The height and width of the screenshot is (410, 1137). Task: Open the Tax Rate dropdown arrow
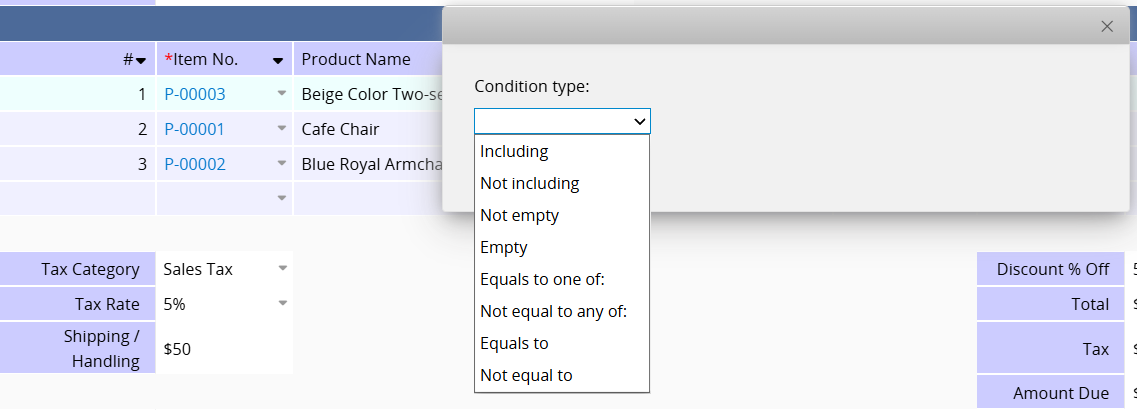tap(282, 303)
